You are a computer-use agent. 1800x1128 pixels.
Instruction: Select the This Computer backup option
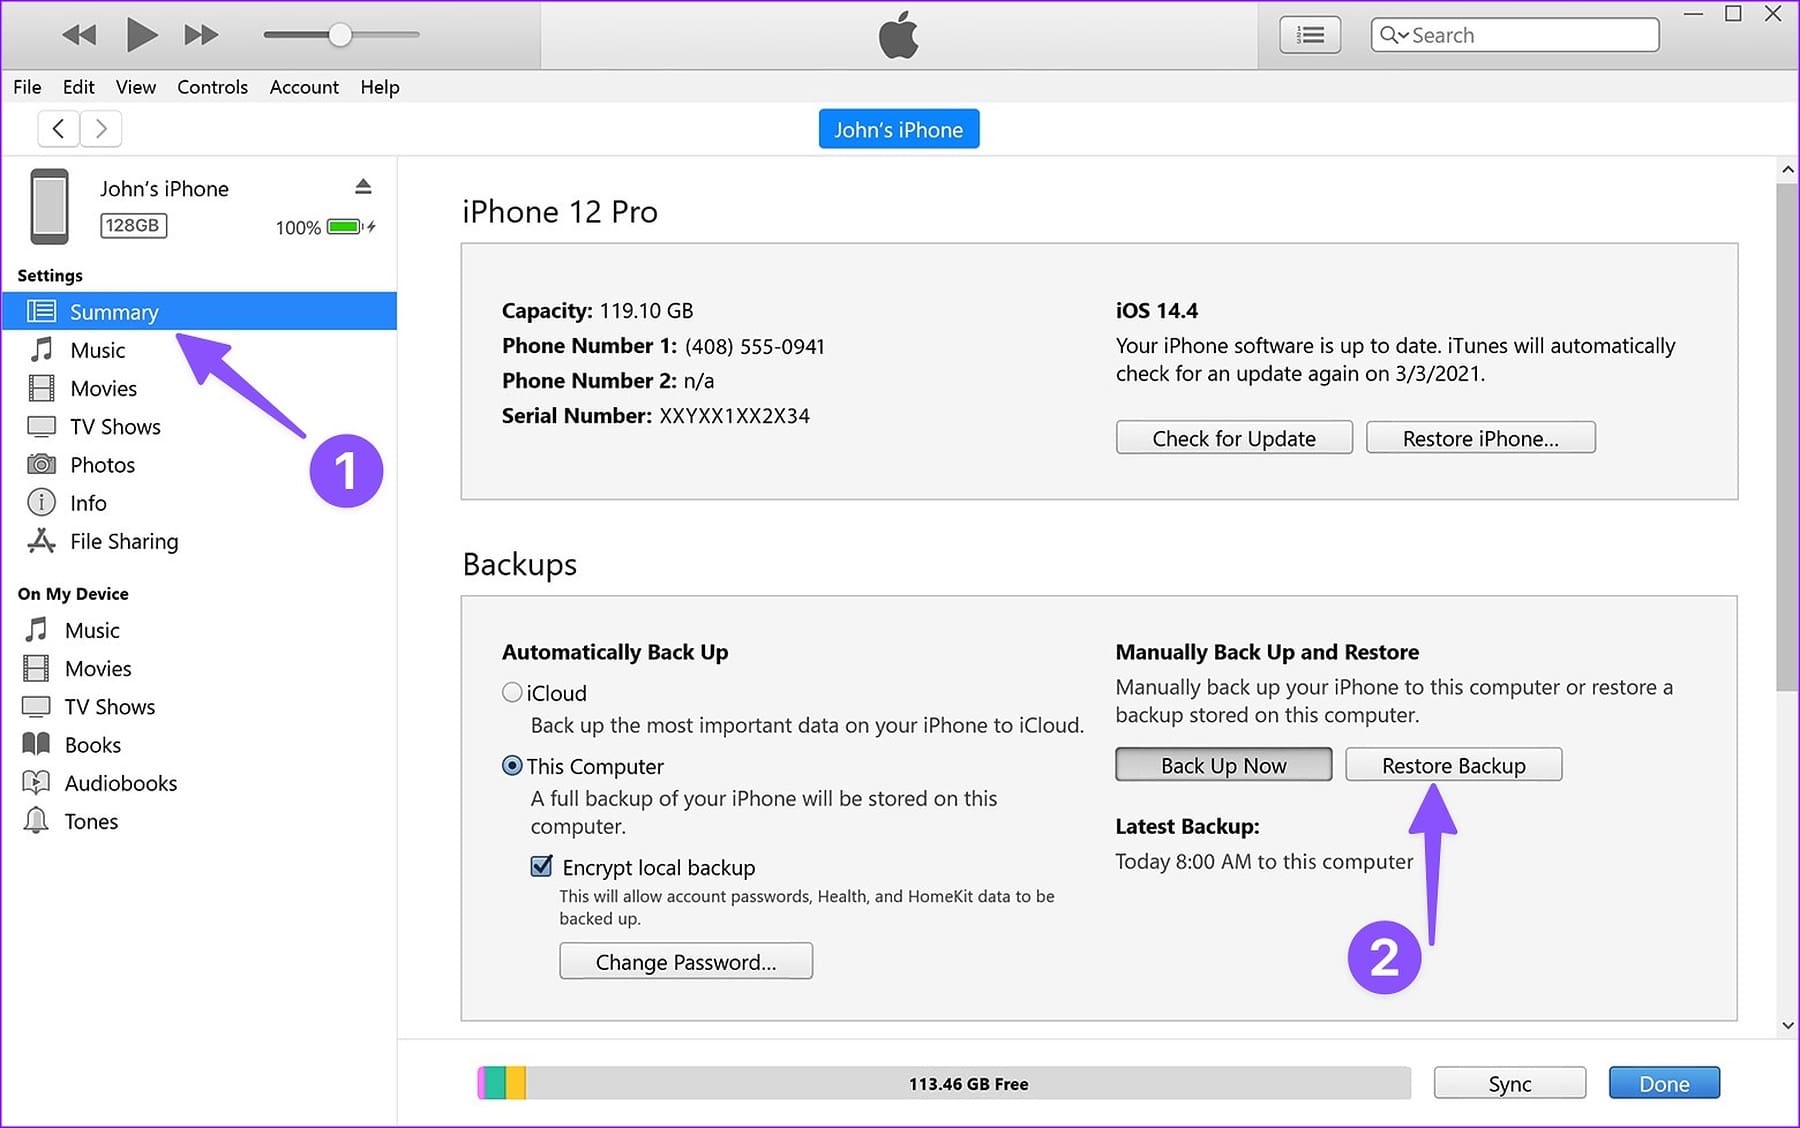pos(512,766)
